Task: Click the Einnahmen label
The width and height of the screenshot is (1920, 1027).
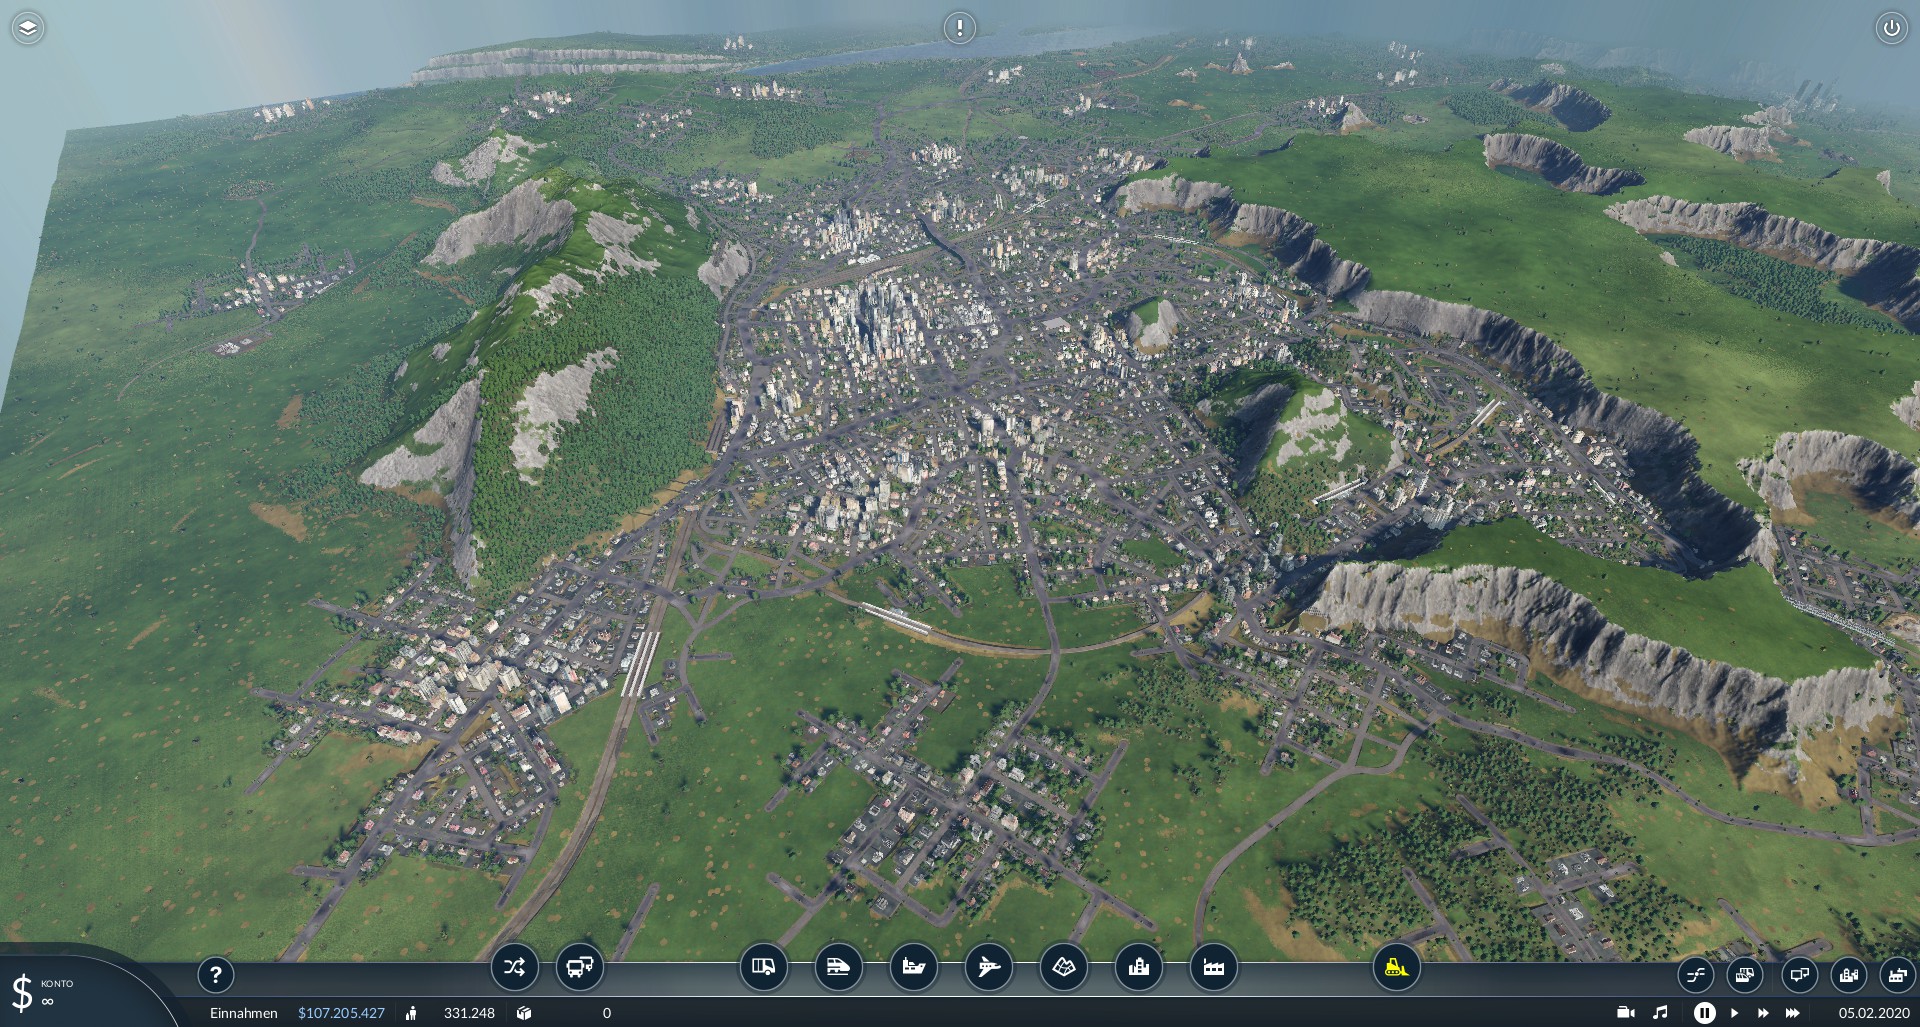Action: (244, 1013)
